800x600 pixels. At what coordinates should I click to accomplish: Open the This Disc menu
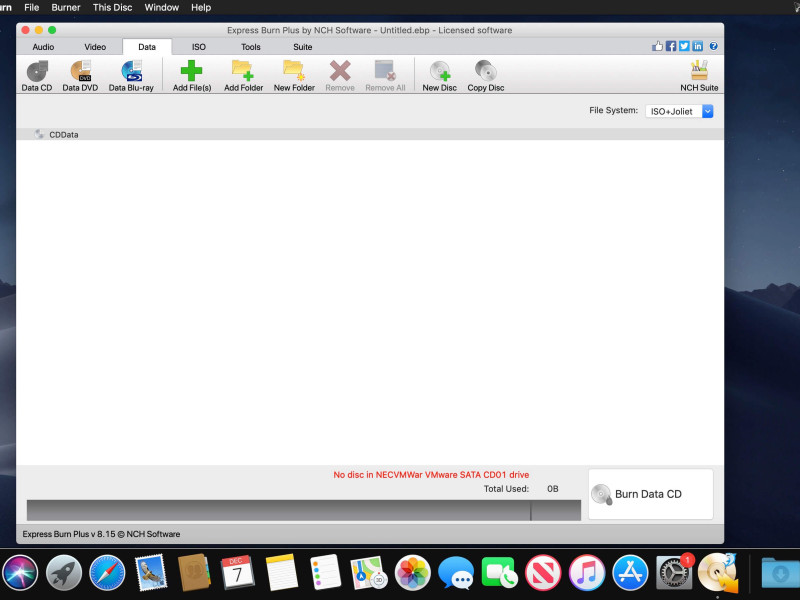pyautogui.click(x=112, y=8)
